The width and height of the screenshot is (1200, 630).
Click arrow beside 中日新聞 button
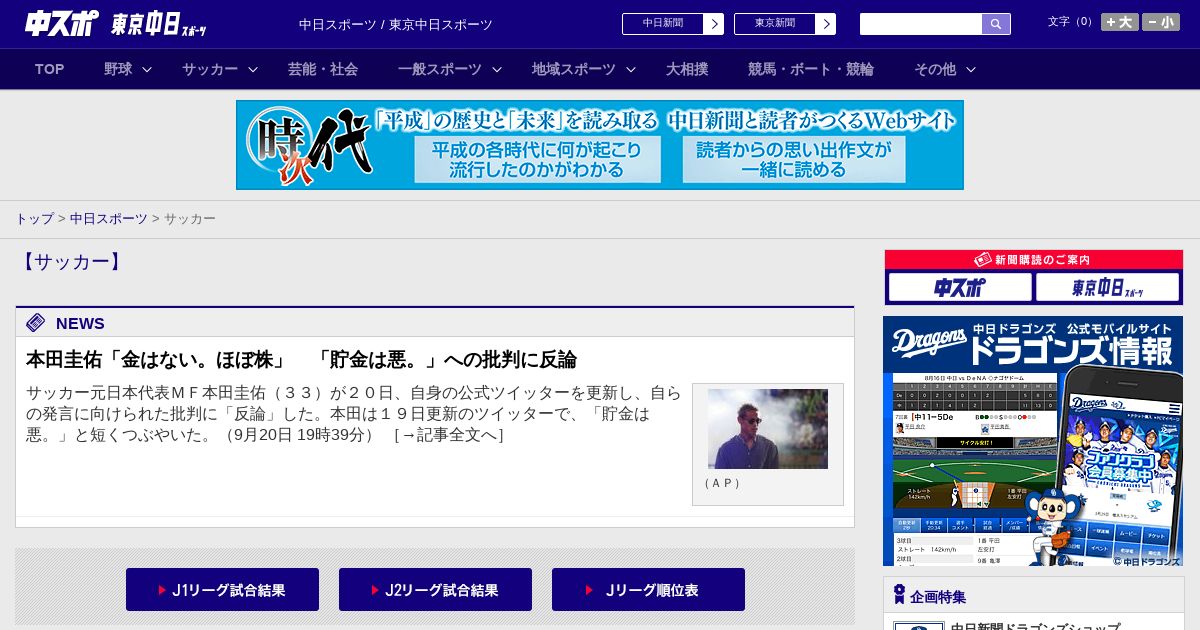click(x=714, y=24)
